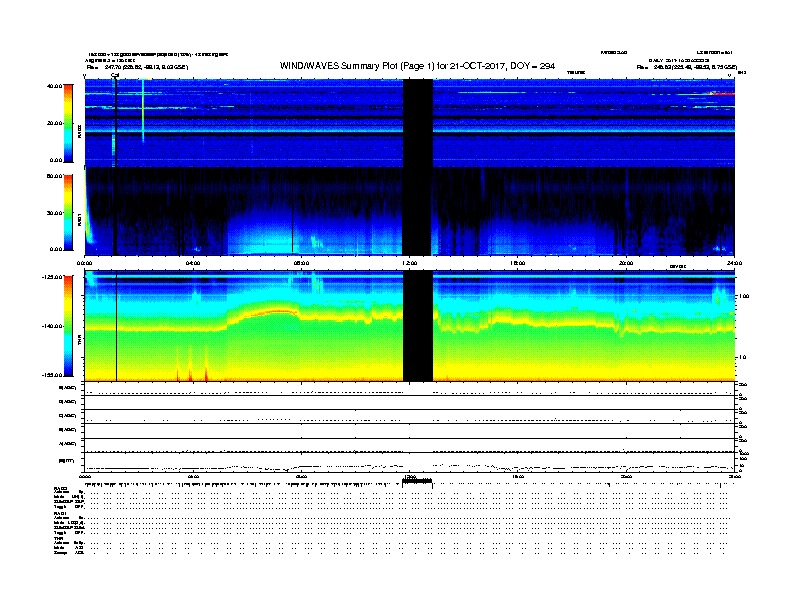The height and width of the screenshot is (612, 792).
Task: Click the bottom line-plot trace panel
Action: pyautogui.click(x=409, y=463)
